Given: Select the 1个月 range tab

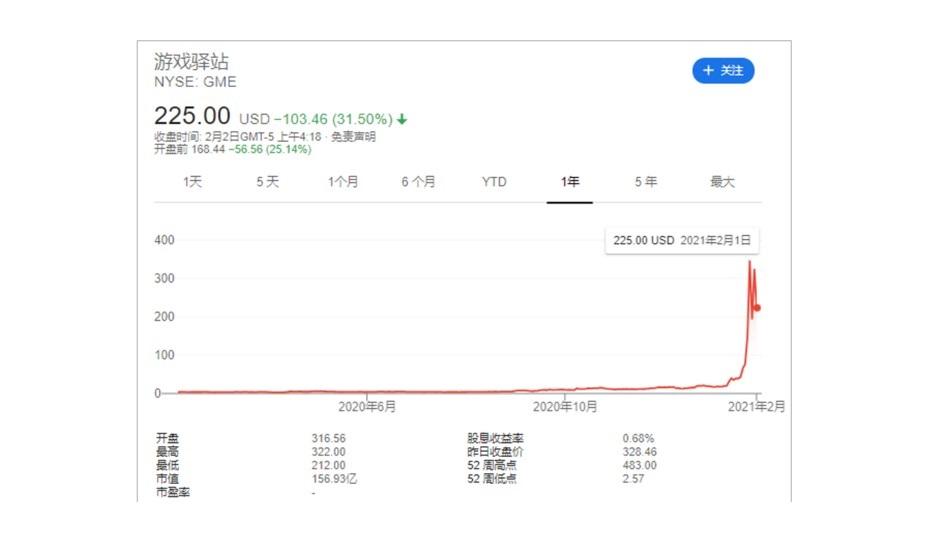Looking at the screenshot, I should tap(343, 182).
